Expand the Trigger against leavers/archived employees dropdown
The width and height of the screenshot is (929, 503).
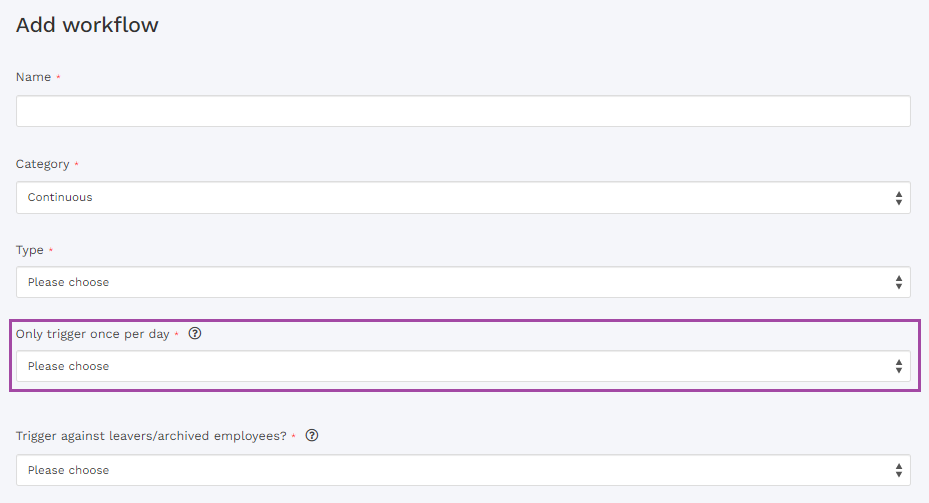coord(462,470)
